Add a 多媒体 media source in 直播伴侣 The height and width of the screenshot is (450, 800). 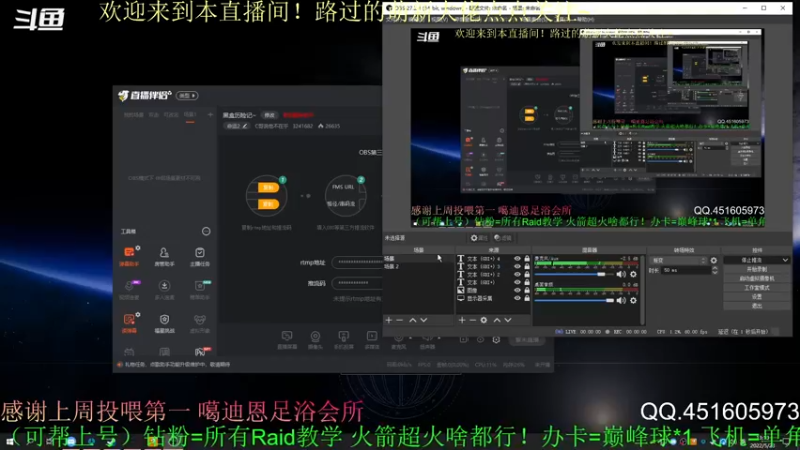[372, 340]
